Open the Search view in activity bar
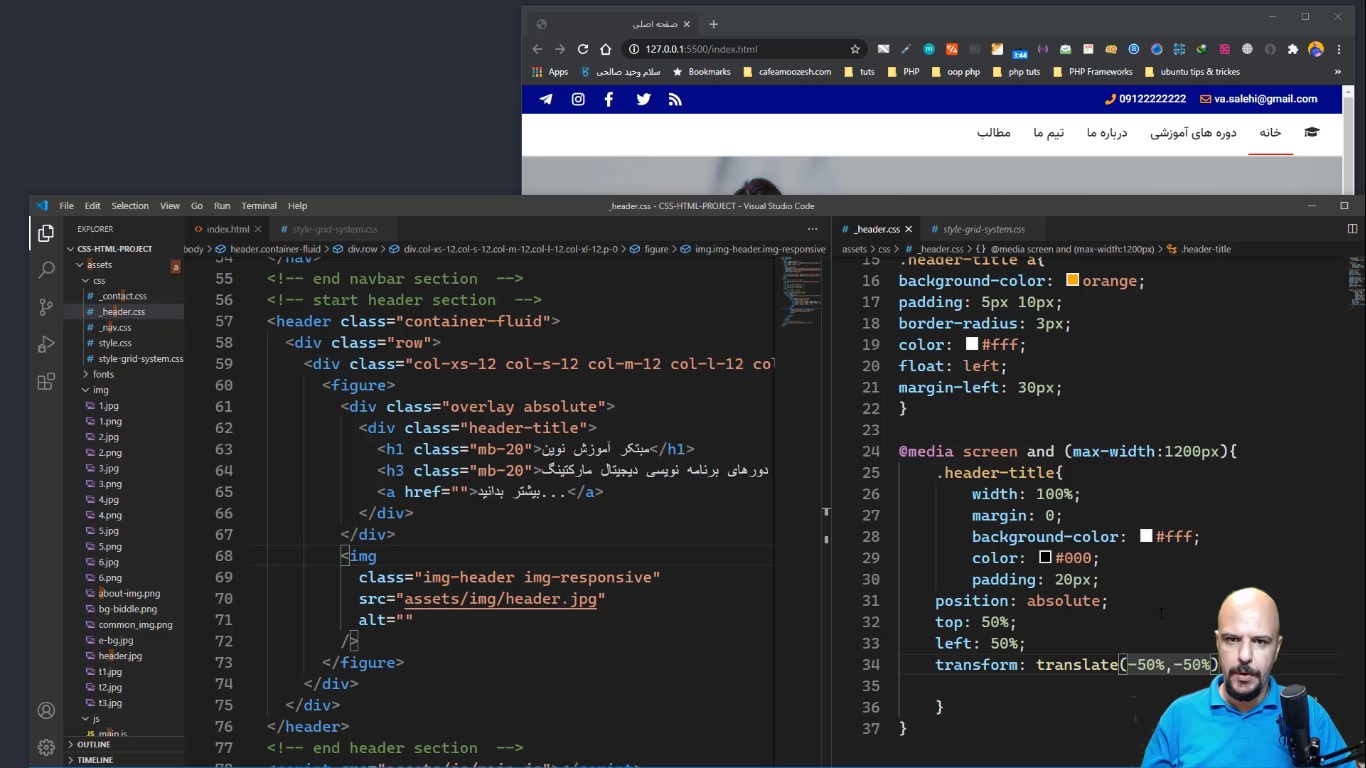 pos(45,270)
